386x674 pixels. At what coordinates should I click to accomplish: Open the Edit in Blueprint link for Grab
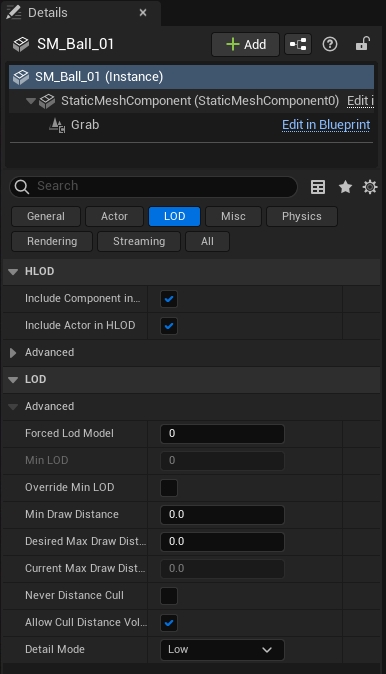click(x=326, y=125)
